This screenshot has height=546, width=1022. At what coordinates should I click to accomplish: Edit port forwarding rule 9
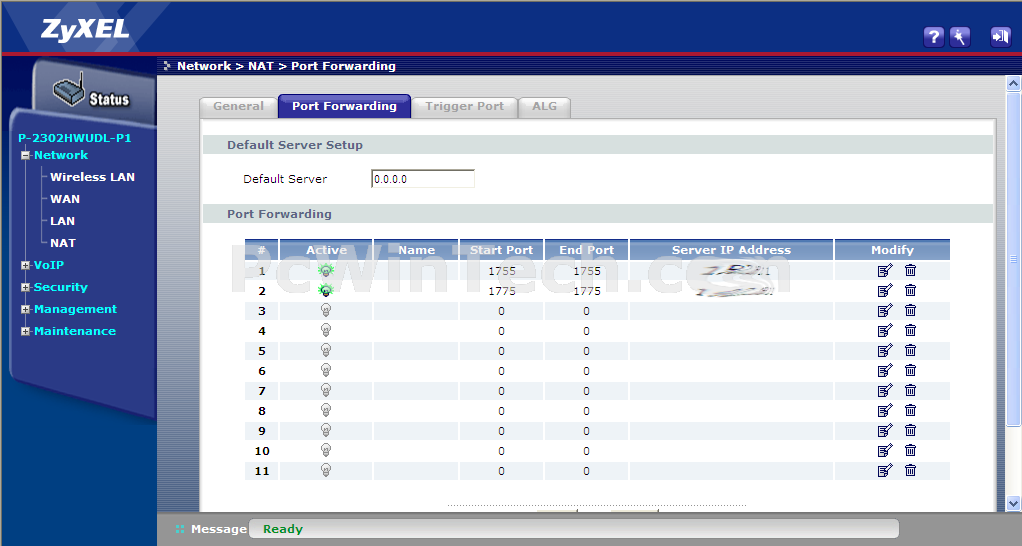click(884, 431)
